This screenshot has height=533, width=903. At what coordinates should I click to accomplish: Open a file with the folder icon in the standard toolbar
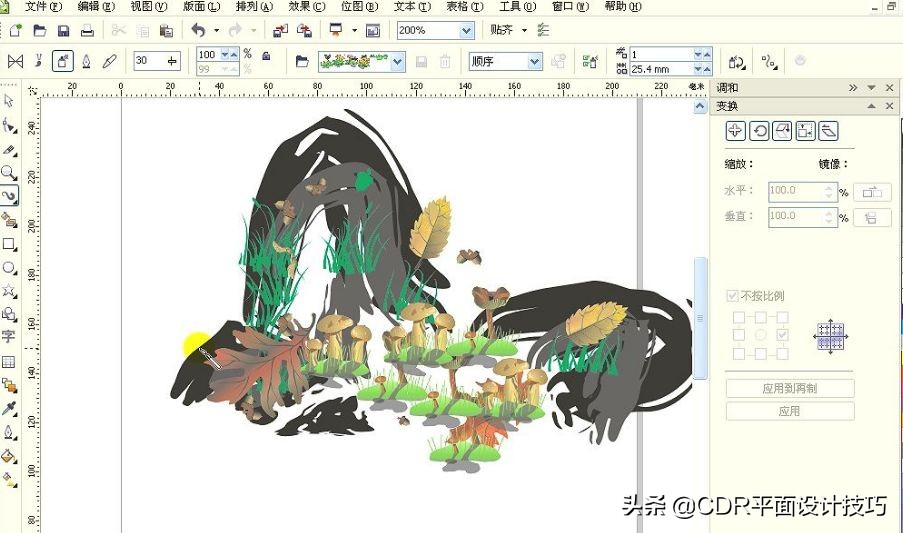pyautogui.click(x=40, y=31)
